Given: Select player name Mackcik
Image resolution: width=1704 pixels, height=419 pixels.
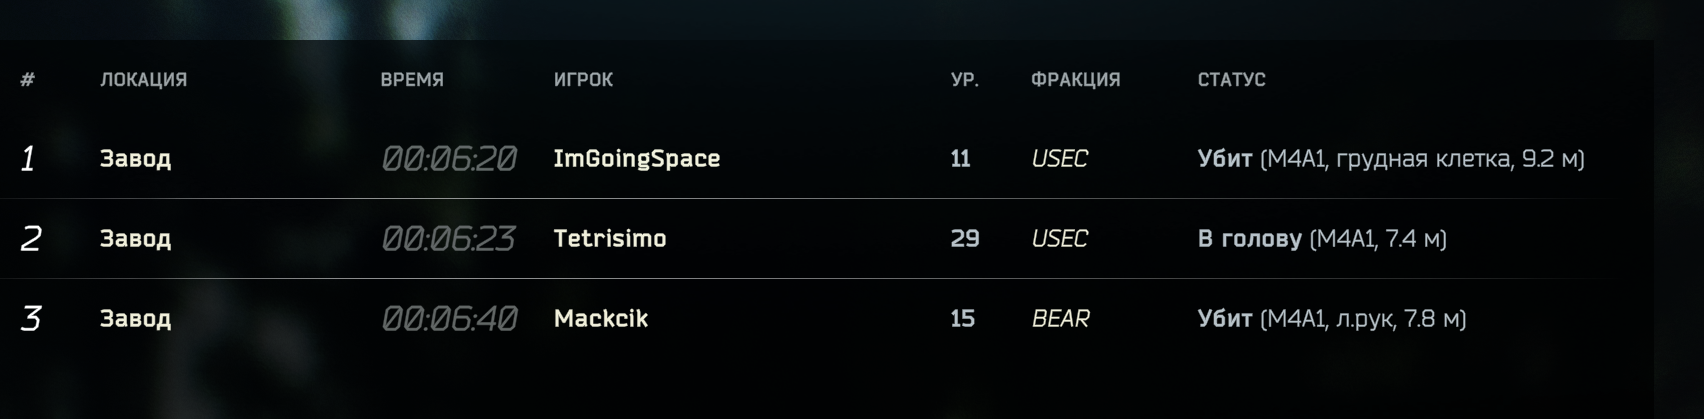Looking at the screenshot, I should (601, 319).
